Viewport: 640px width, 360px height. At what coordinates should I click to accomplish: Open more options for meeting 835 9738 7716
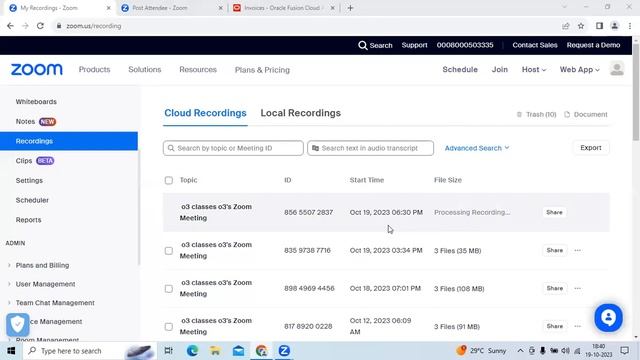pyautogui.click(x=577, y=250)
